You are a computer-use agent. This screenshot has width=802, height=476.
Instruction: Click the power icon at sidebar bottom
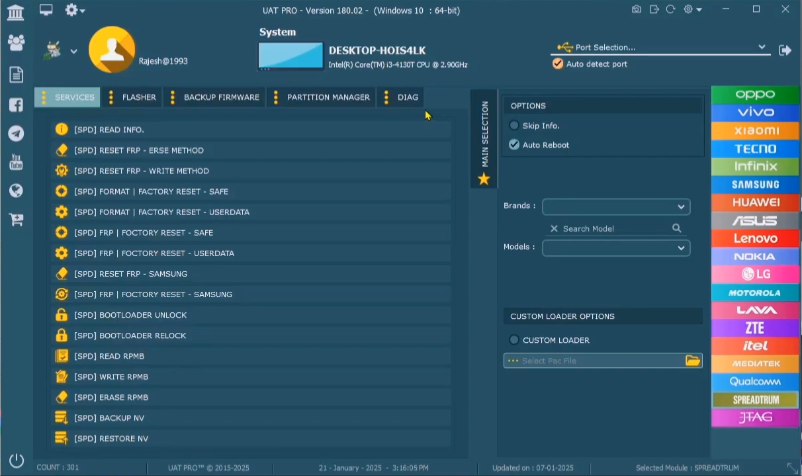click(16, 460)
